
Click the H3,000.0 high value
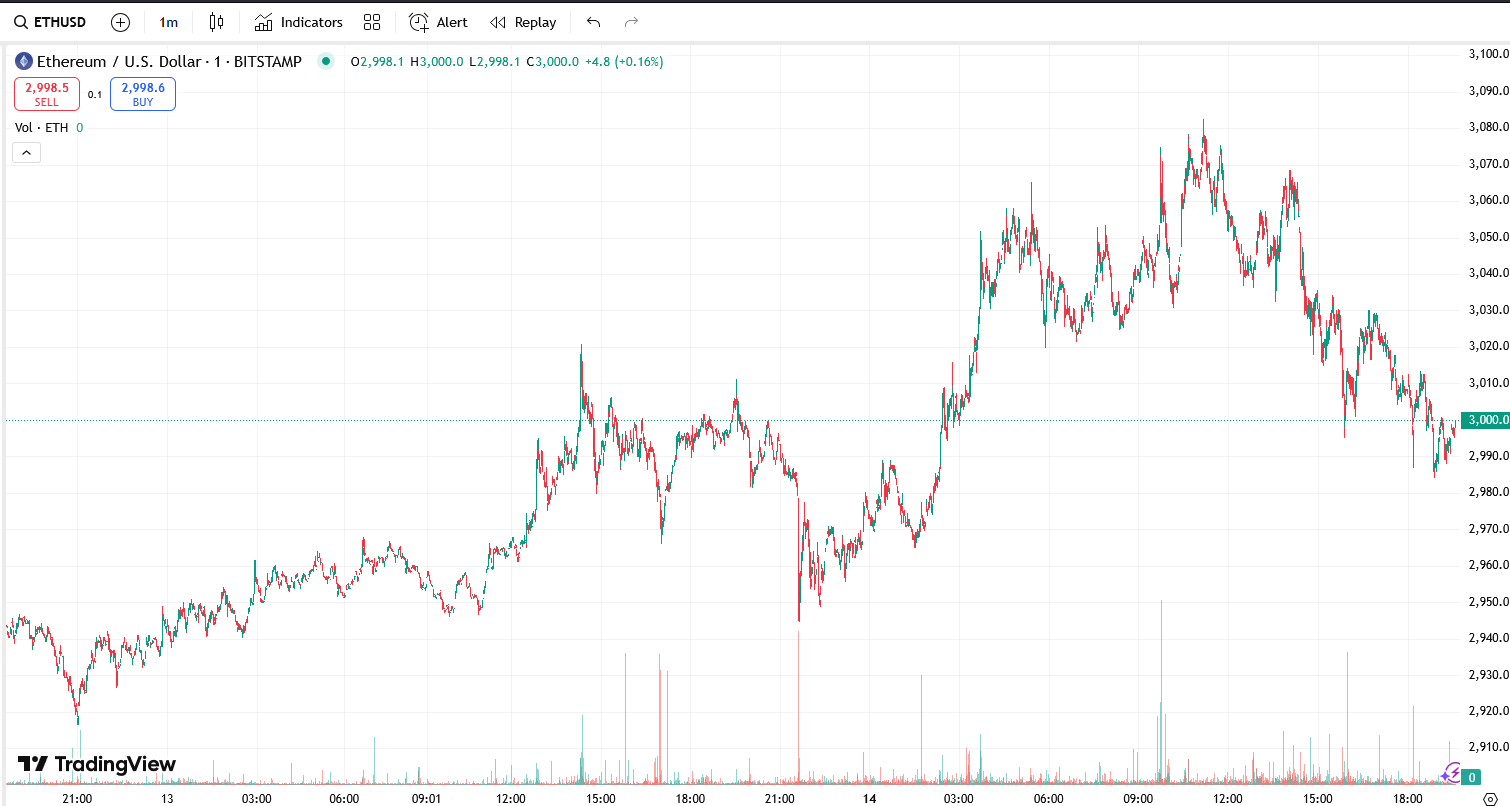coord(437,62)
